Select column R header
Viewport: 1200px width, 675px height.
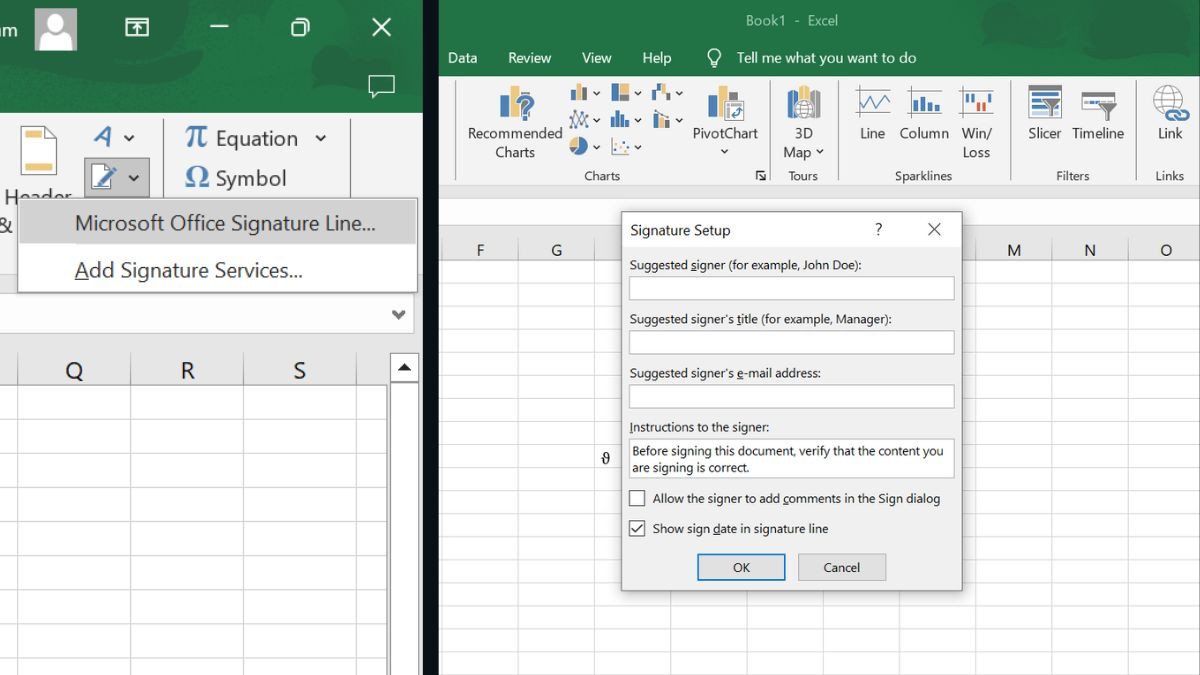(x=187, y=371)
